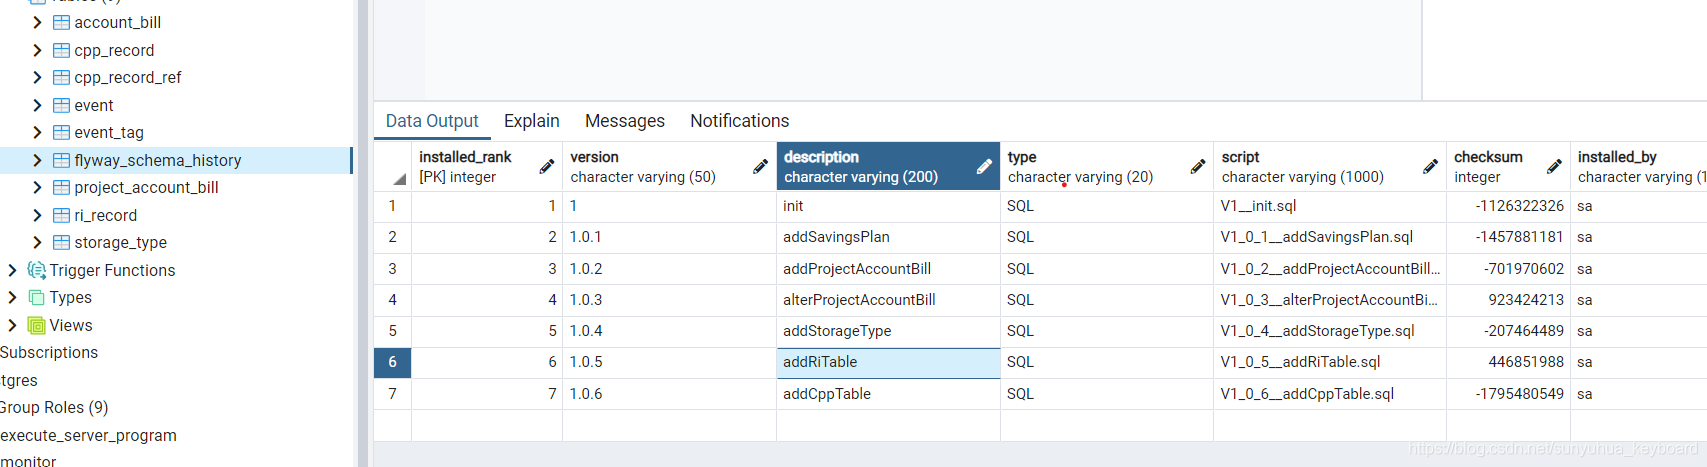Expand the Types node
Image resolution: width=1707 pixels, height=467 pixels.
[13, 297]
